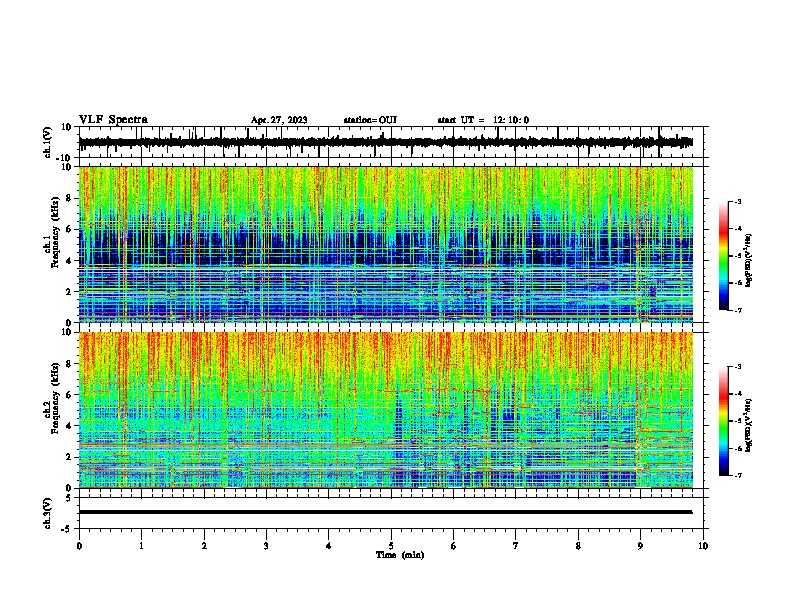Select the date label Apr. 27, 2023

tap(279, 120)
